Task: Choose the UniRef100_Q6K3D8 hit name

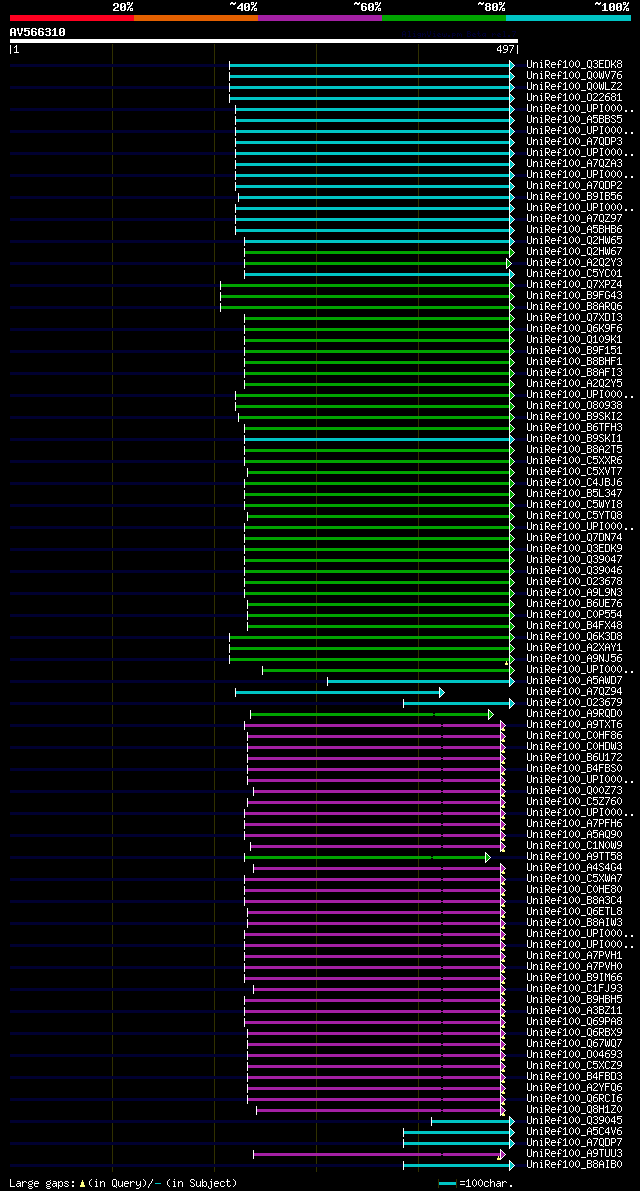Action: pyautogui.click(x=574, y=637)
